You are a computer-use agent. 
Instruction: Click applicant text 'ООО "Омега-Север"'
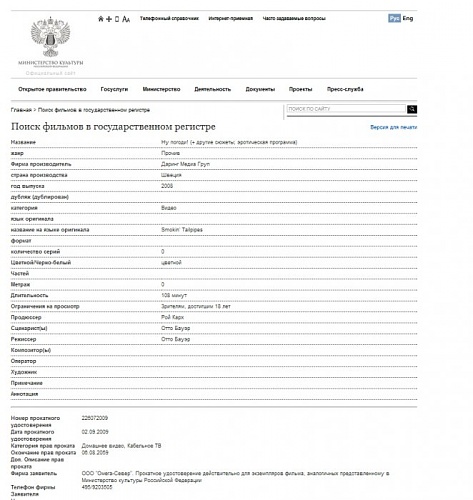[108, 474]
